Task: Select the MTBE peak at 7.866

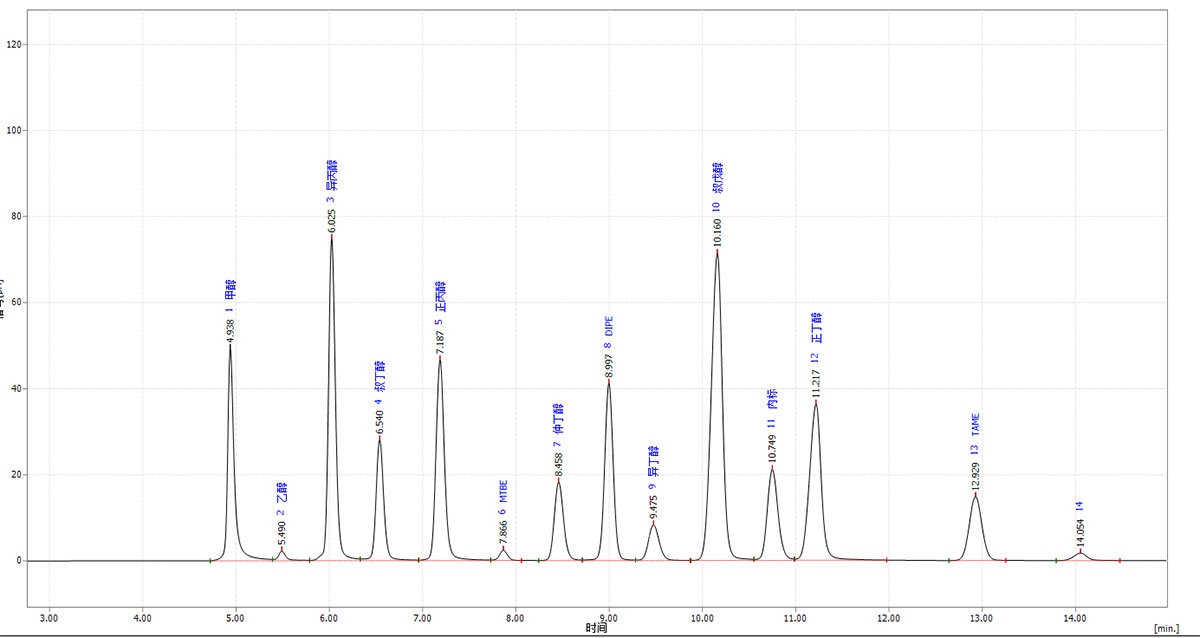Action: tap(503, 548)
